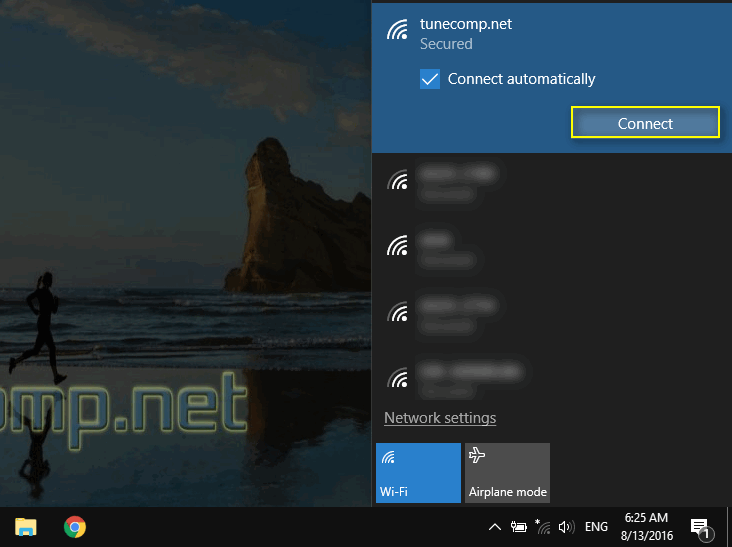Toggle the Airplane mode tile
The height and width of the screenshot is (547, 732).
tap(507, 472)
